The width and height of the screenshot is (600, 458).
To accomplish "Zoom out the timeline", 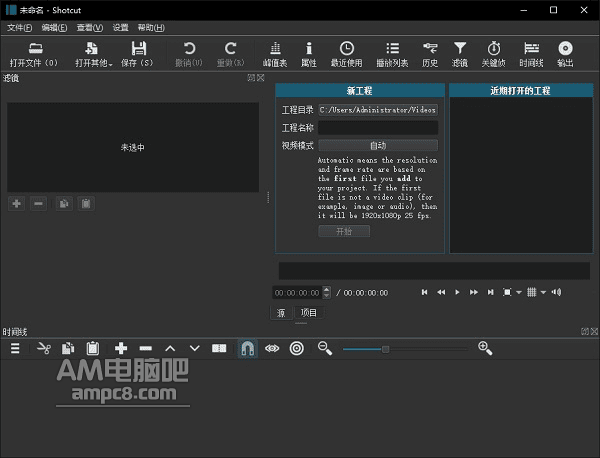I will tap(325, 348).
